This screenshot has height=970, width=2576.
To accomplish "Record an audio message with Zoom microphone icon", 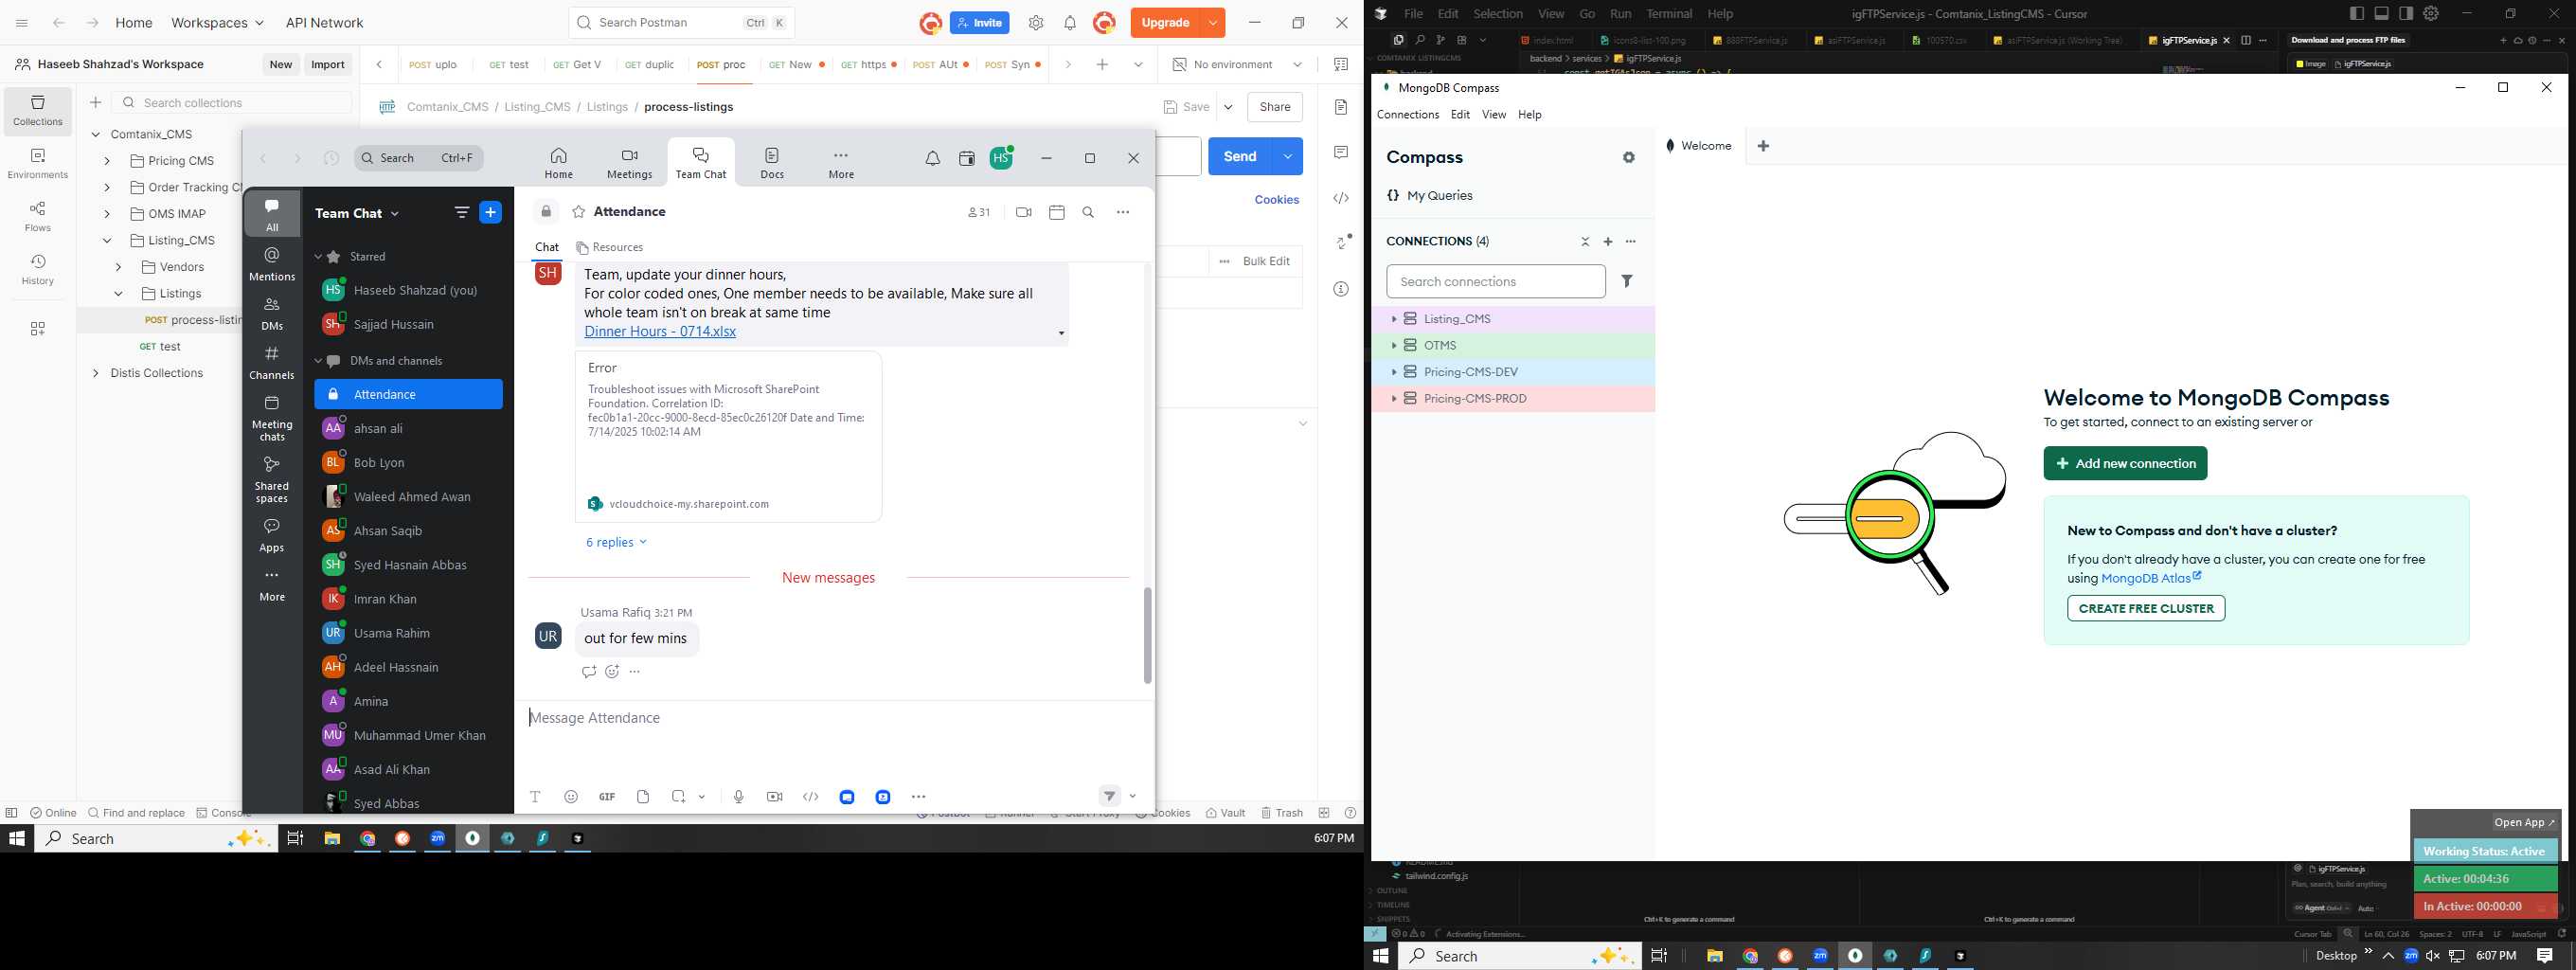I will (x=738, y=797).
